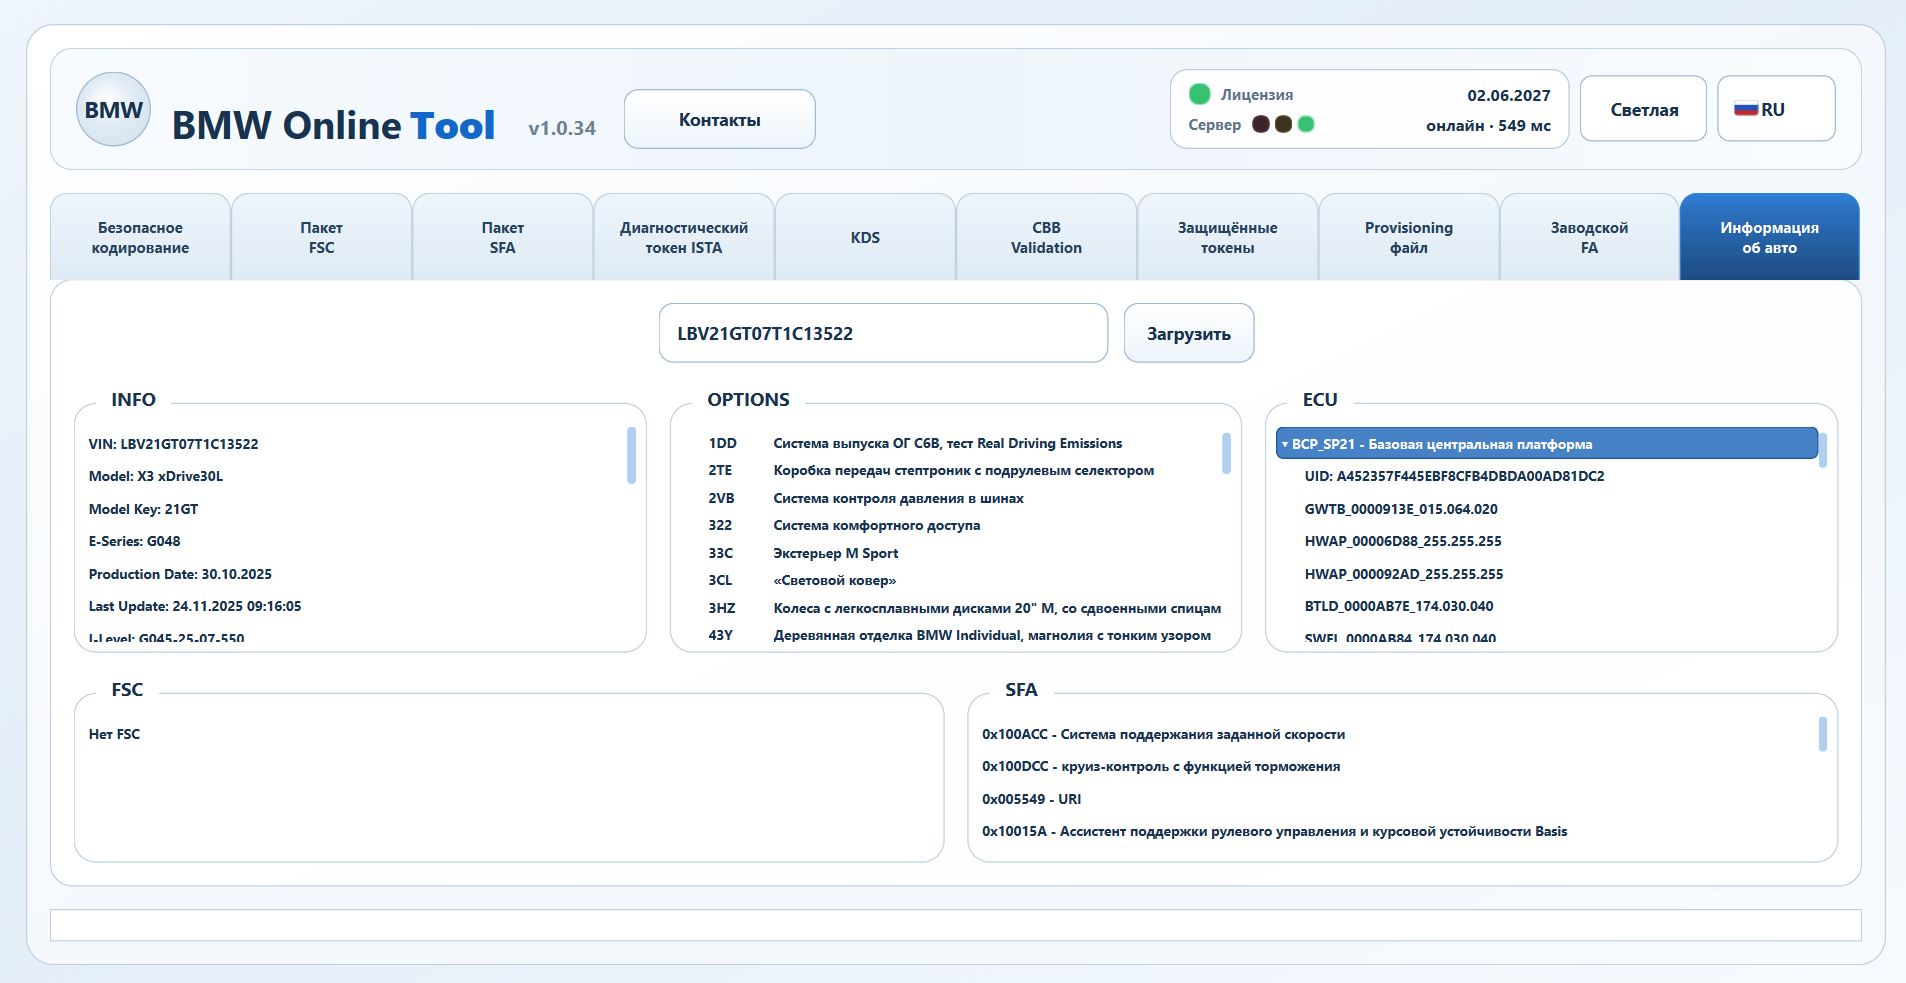1906x983 pixels.
Task: Select option 322 Система комфортного доступа
Action: [844, 525]
